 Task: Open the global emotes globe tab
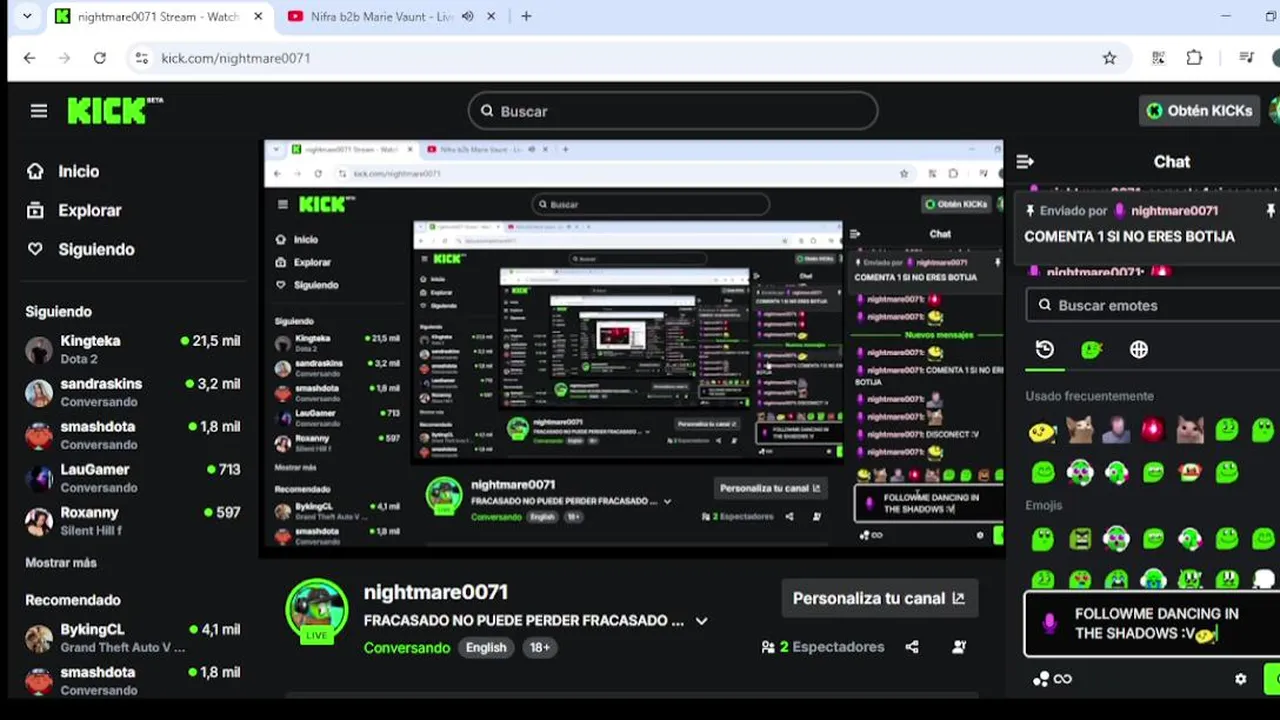click(x=1139, y=350)
